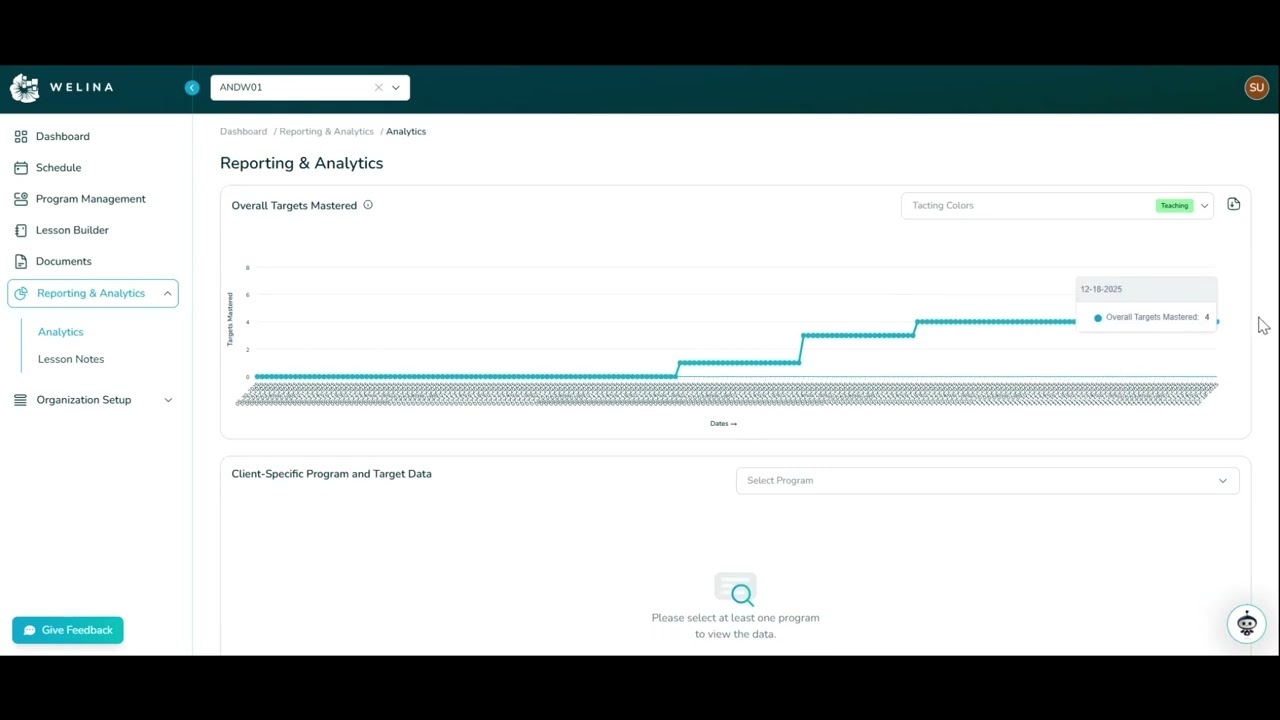Open the Schedule page
The height and width of the screenshot is (720, 1280).
59,168
